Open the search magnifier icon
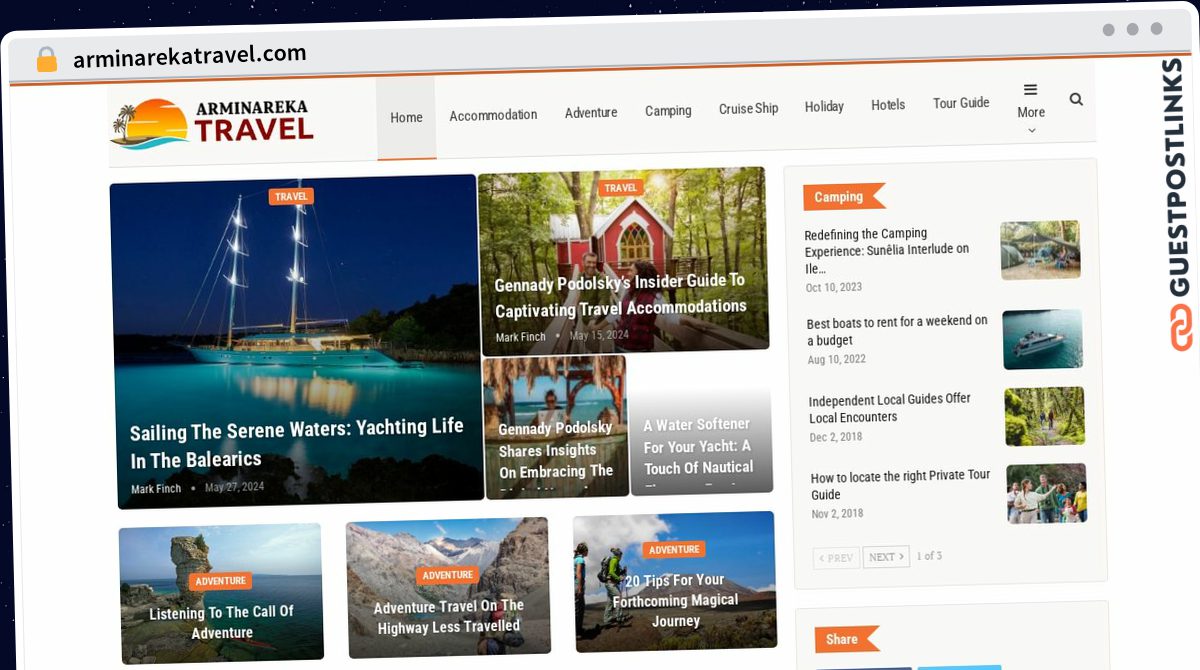The image size is (1200, 670). [x=1076, y=99]
